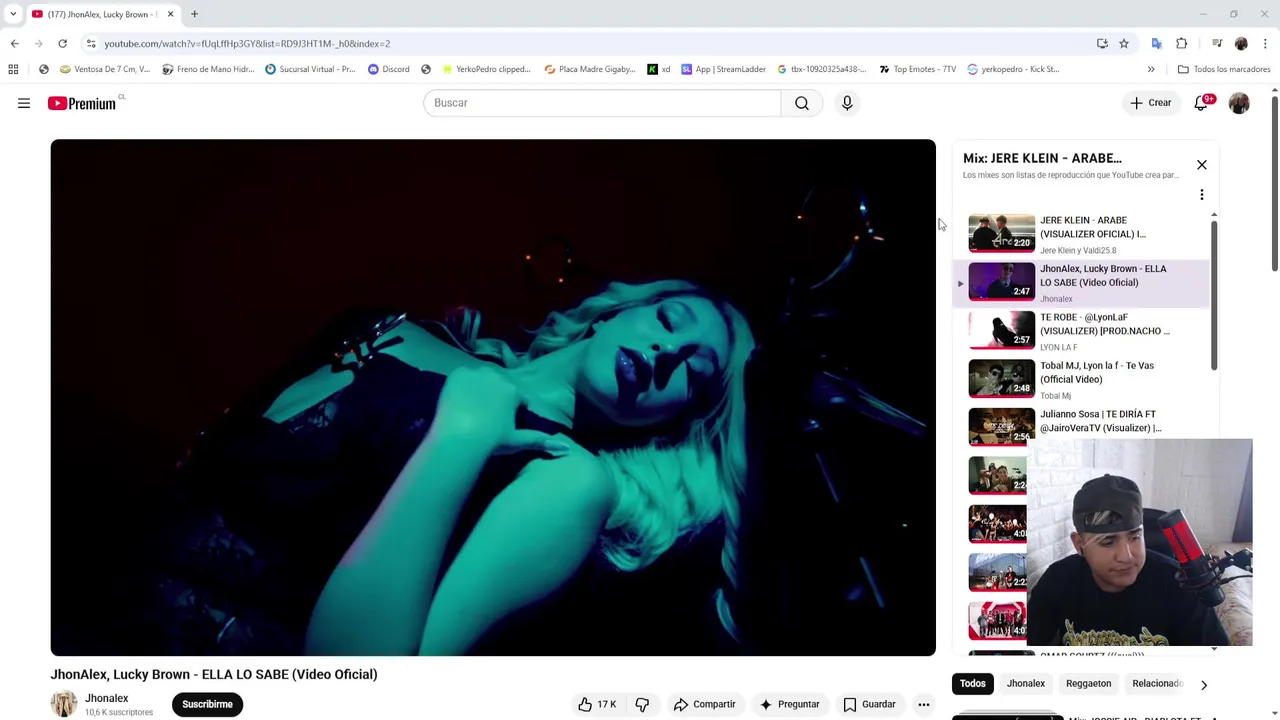1280x720 pixels.
Task: Click the video title ELLA LO SABE
Action: click(214, 674)
